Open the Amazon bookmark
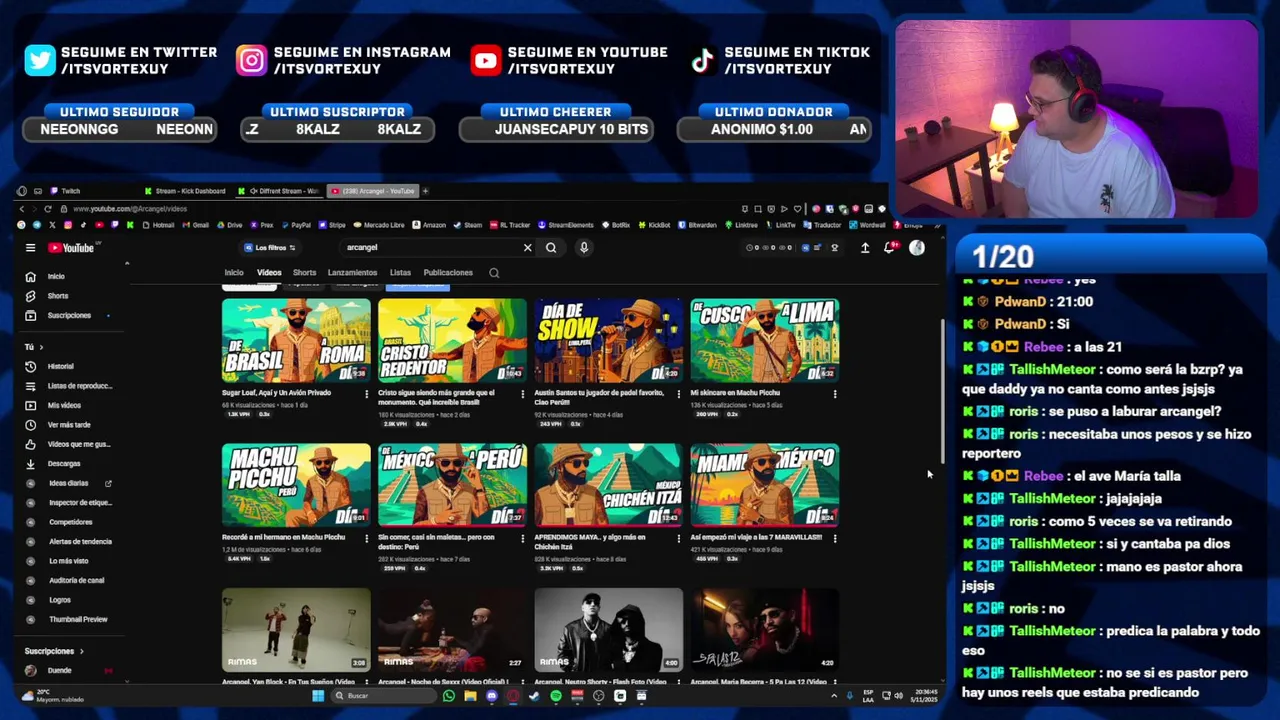The width and height of the screenshot is (1280, 720). pos(429,225)
